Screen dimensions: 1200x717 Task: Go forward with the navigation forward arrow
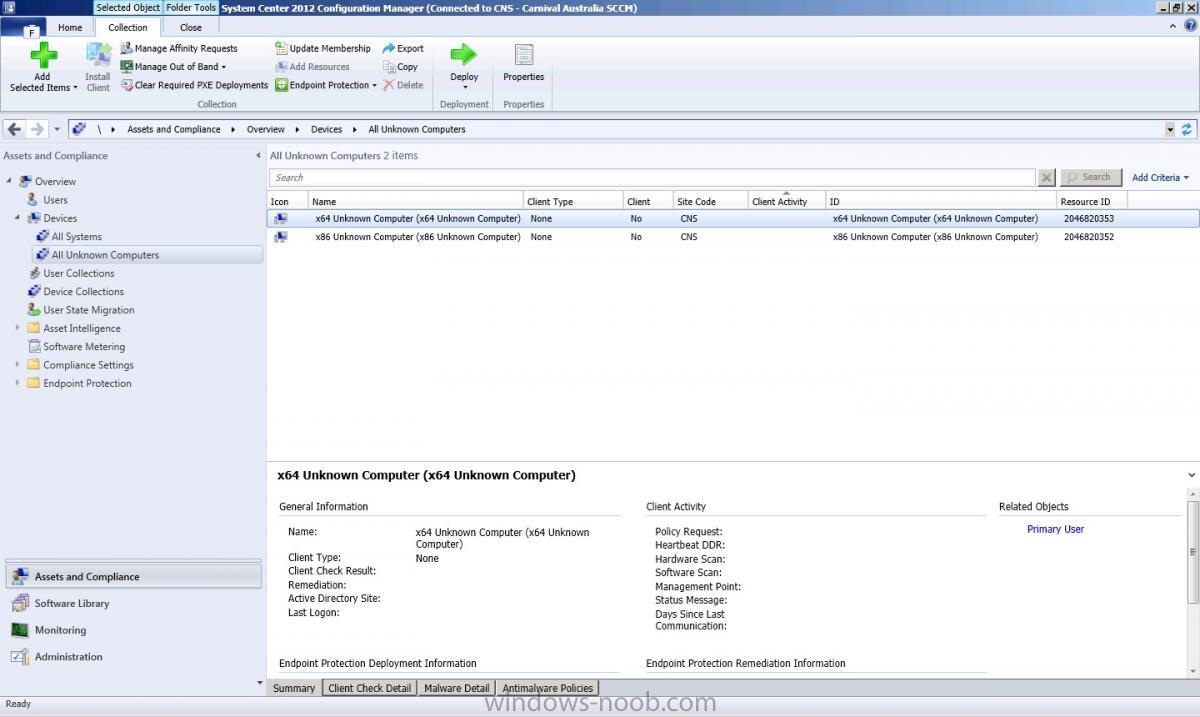[37, 129]
